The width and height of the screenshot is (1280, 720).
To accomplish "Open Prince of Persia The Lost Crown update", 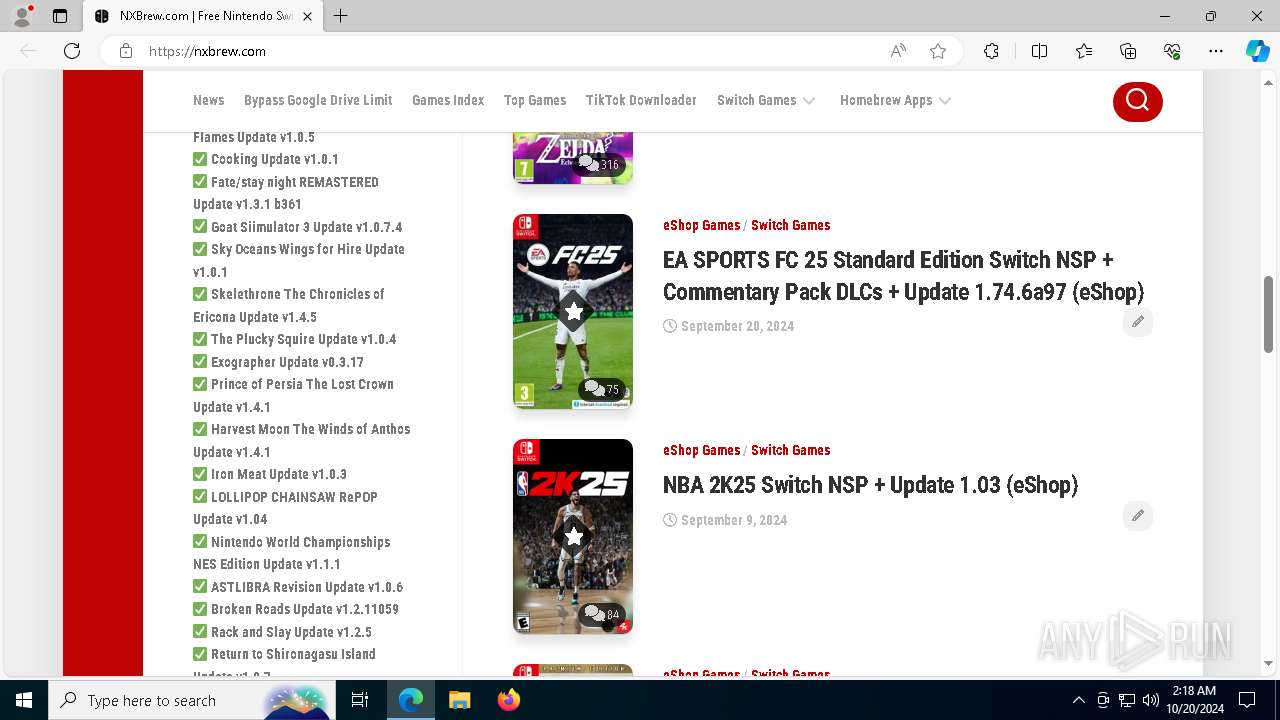I will tap(293, 395).
